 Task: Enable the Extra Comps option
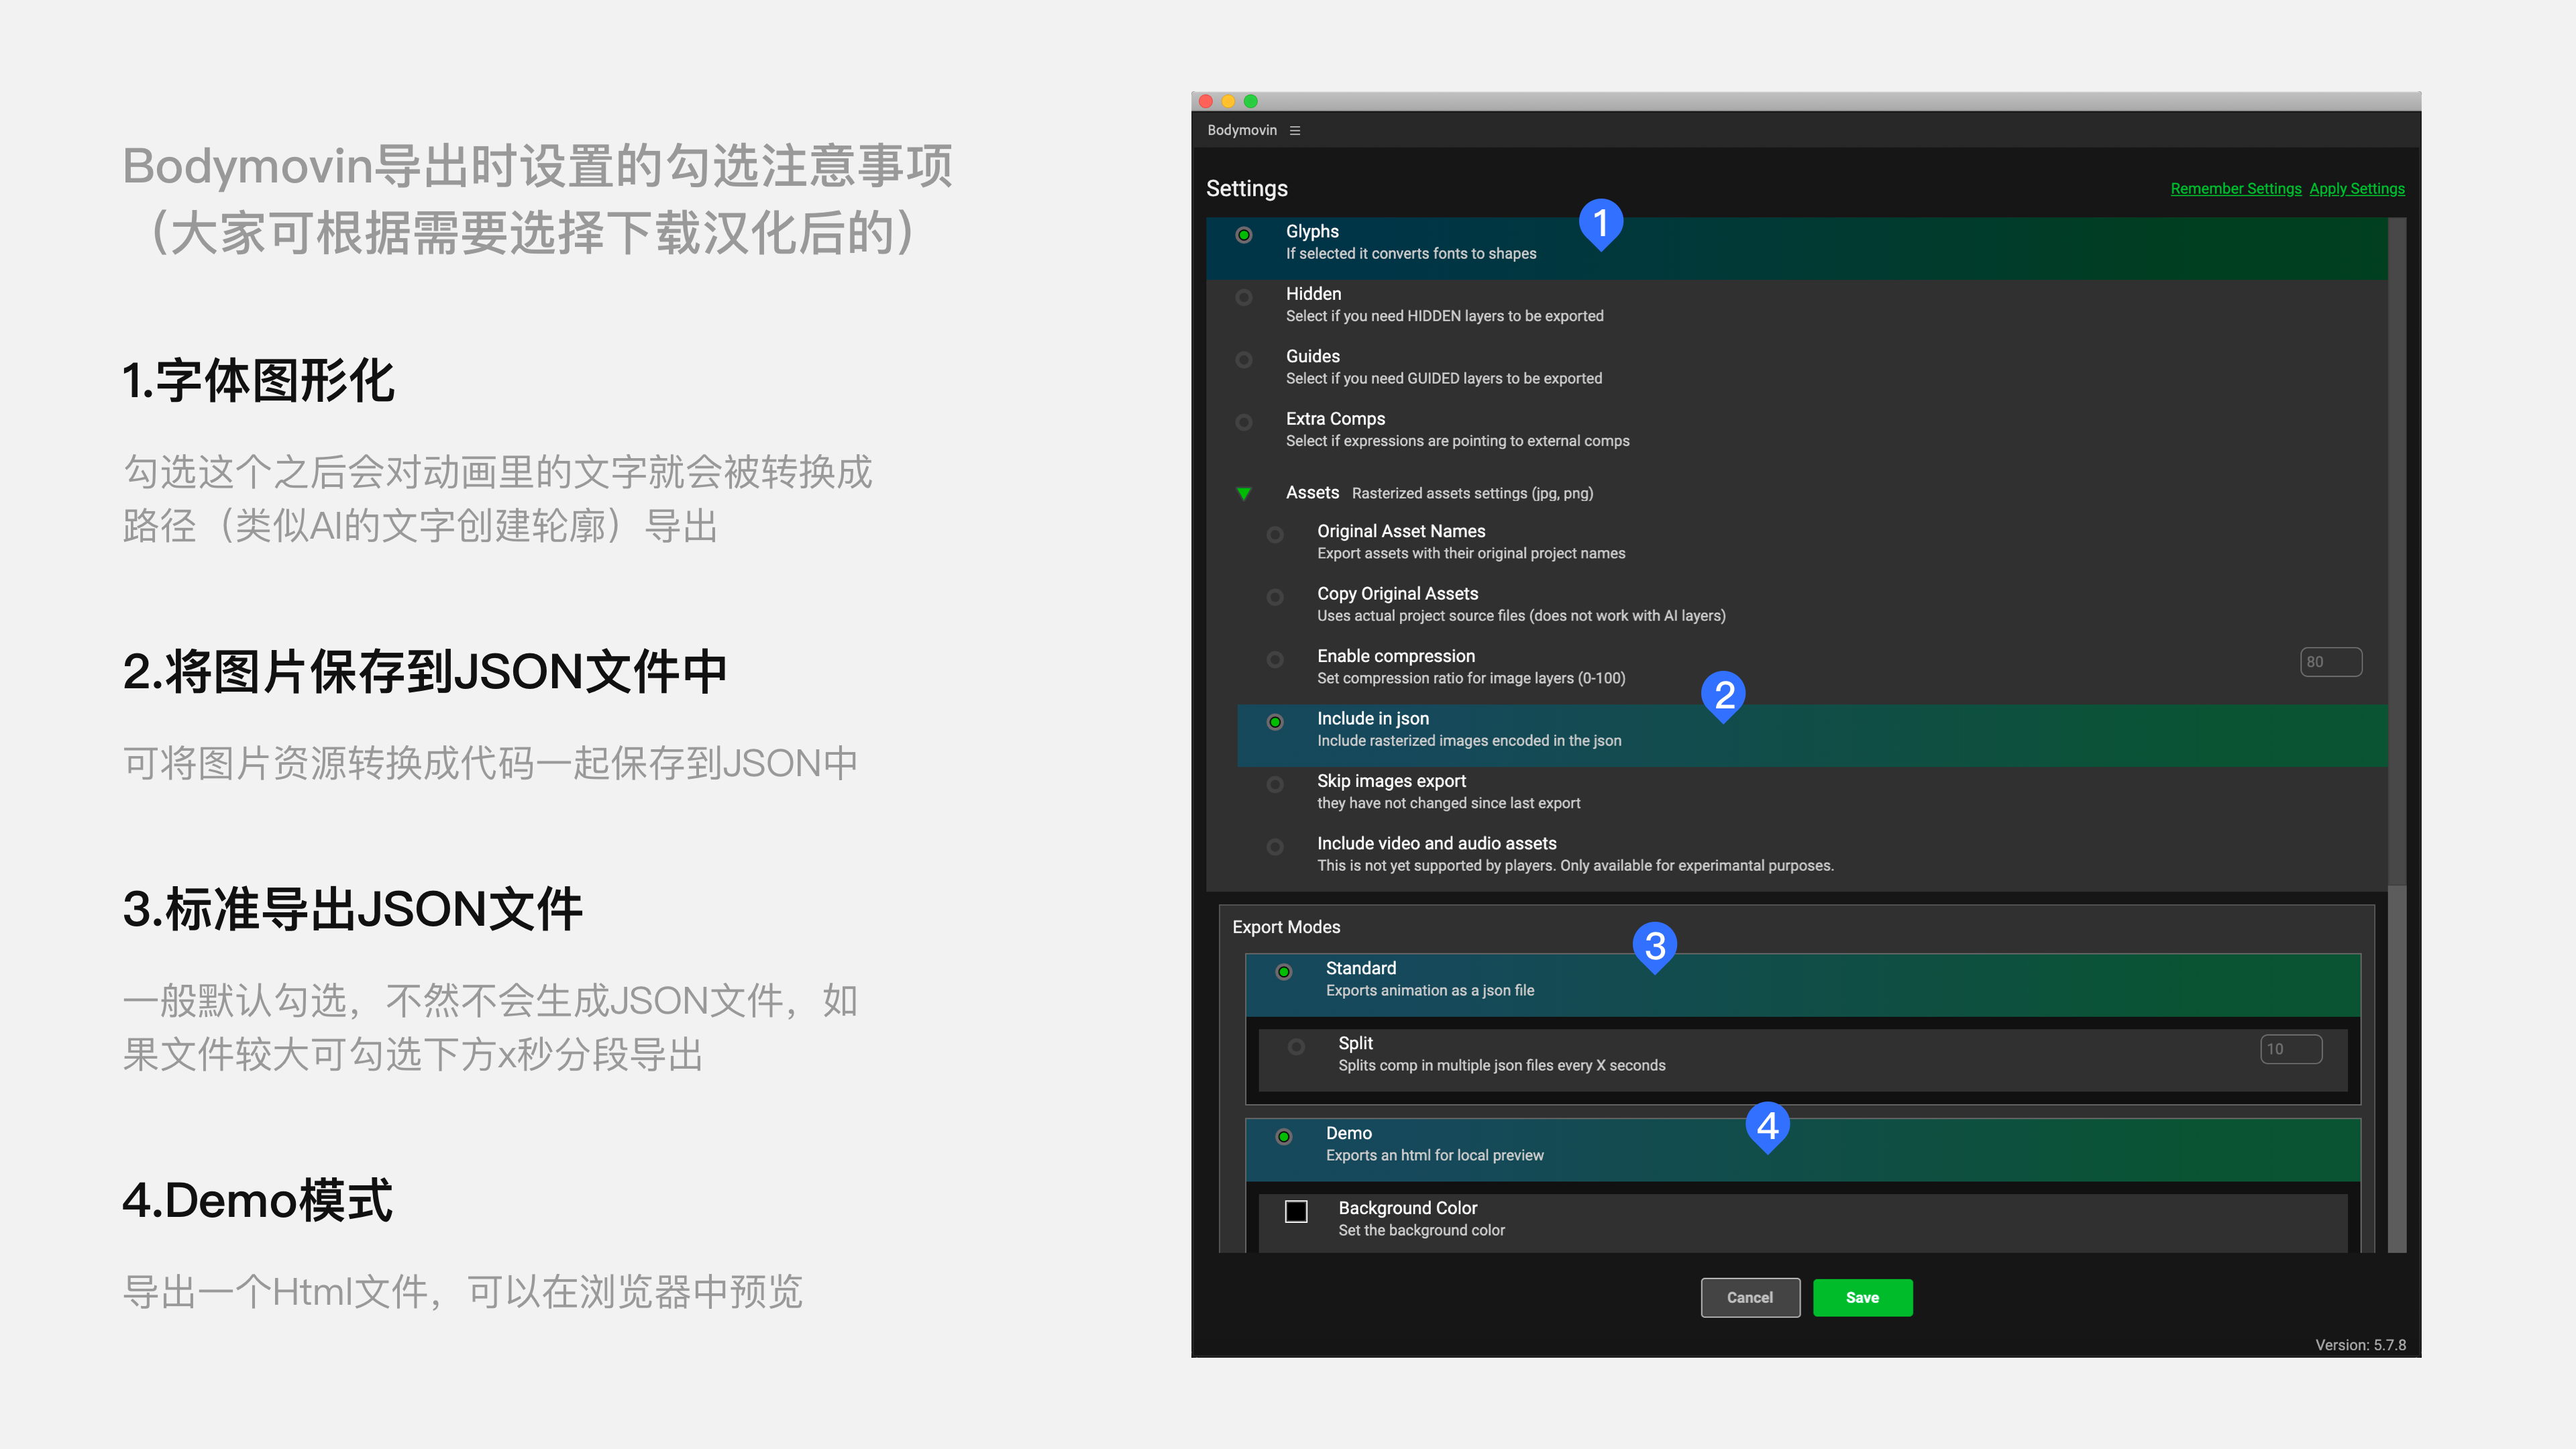[1244, 422]
